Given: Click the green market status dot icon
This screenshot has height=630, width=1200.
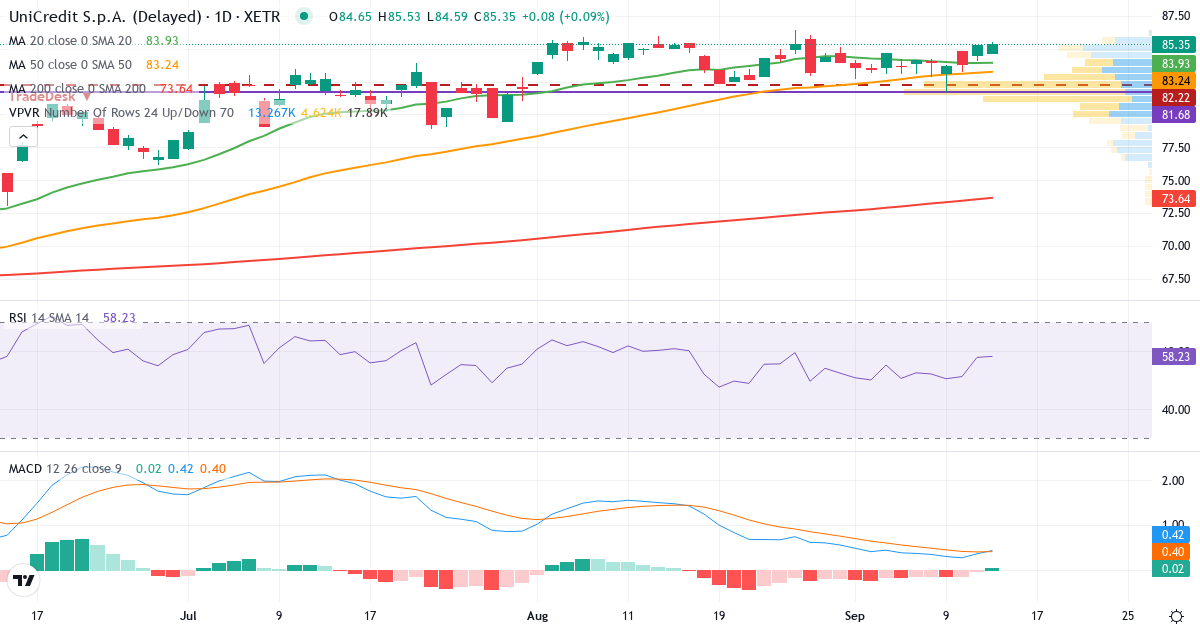Looking at the screenshot, I should click(x=304, y=16).
